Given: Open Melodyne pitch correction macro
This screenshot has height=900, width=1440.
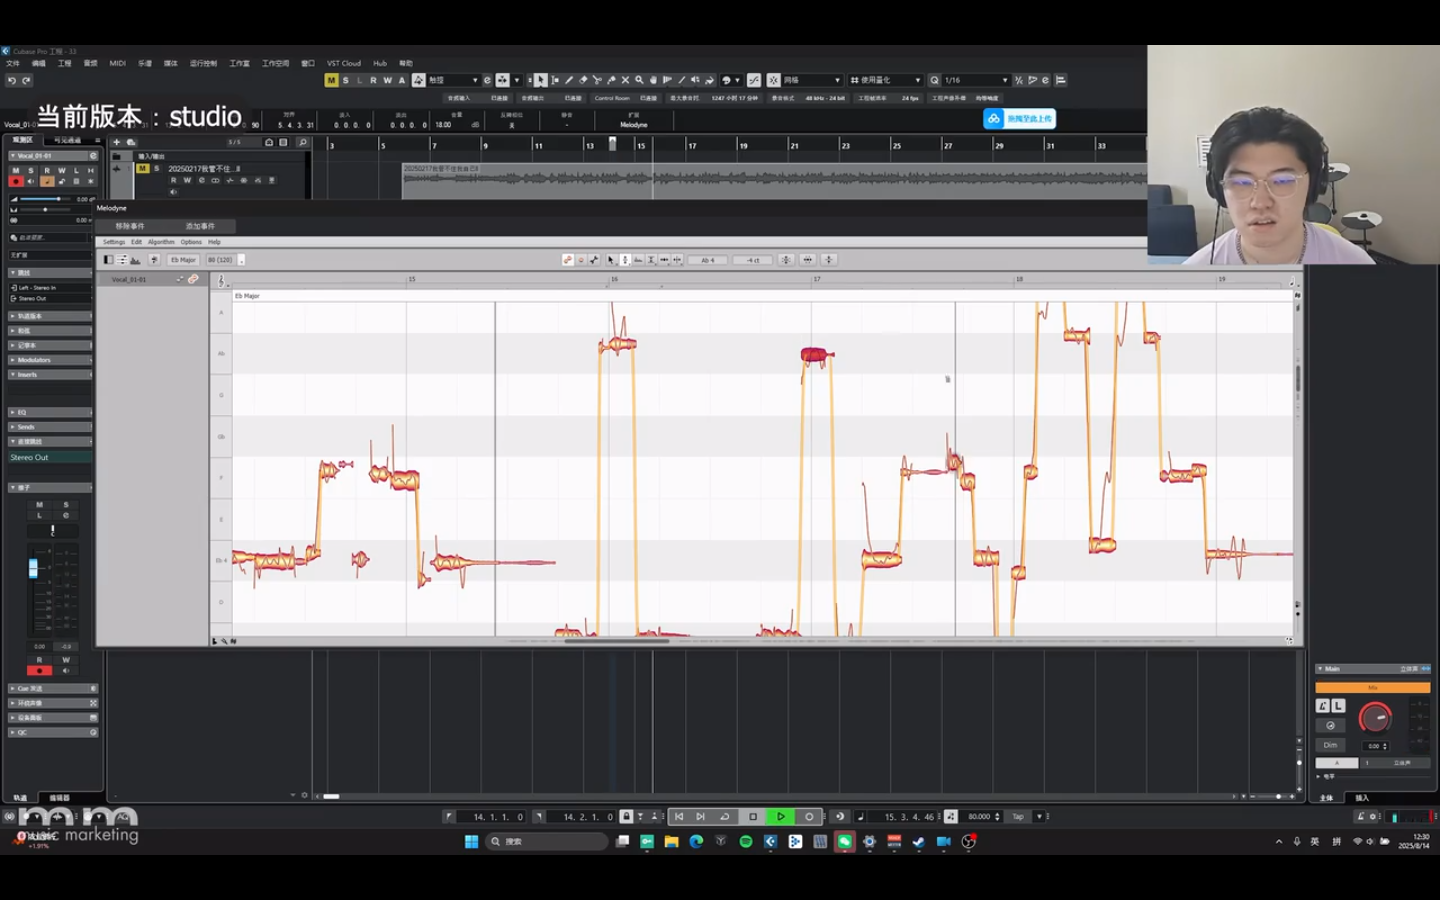Looking at the screenshot, I should (x=786, y=260).
